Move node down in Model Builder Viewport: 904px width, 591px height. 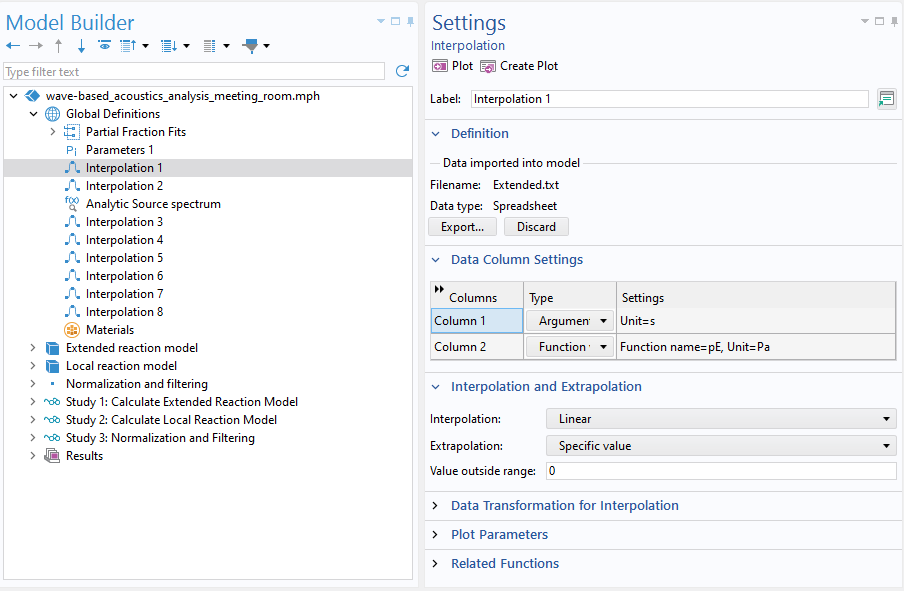[x=81, y=46]
